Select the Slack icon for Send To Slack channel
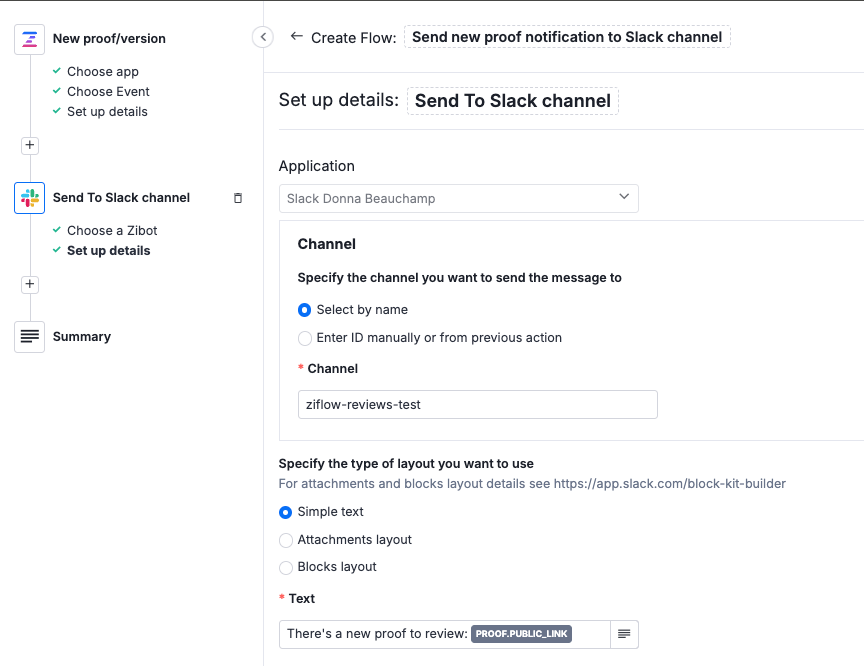The width and height of the screenshot is (864, 666). (29, 197)
